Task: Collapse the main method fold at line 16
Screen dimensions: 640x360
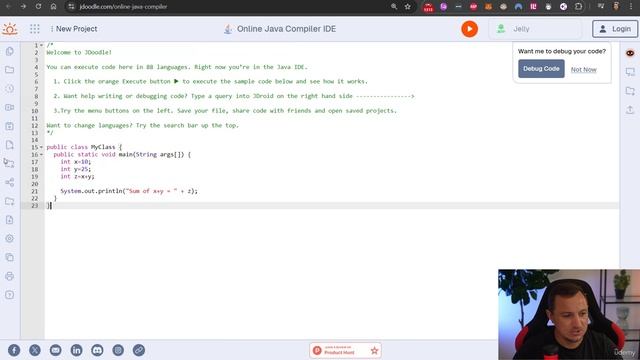Action: pos(42,155)
